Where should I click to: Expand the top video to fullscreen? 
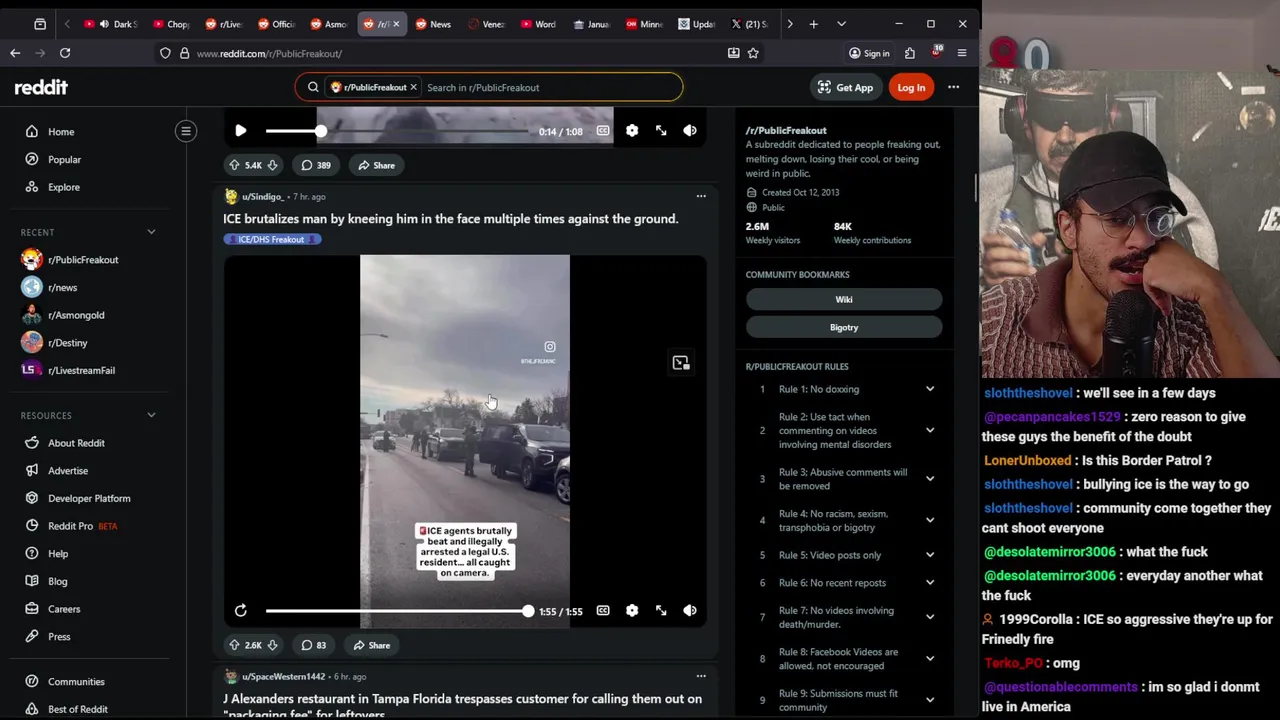click(x=661, y=131)
